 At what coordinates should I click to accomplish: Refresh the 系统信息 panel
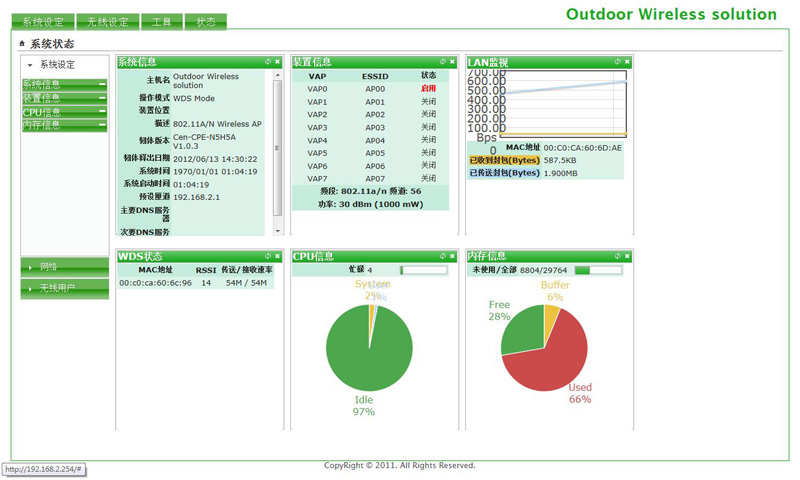coord(268,62)
